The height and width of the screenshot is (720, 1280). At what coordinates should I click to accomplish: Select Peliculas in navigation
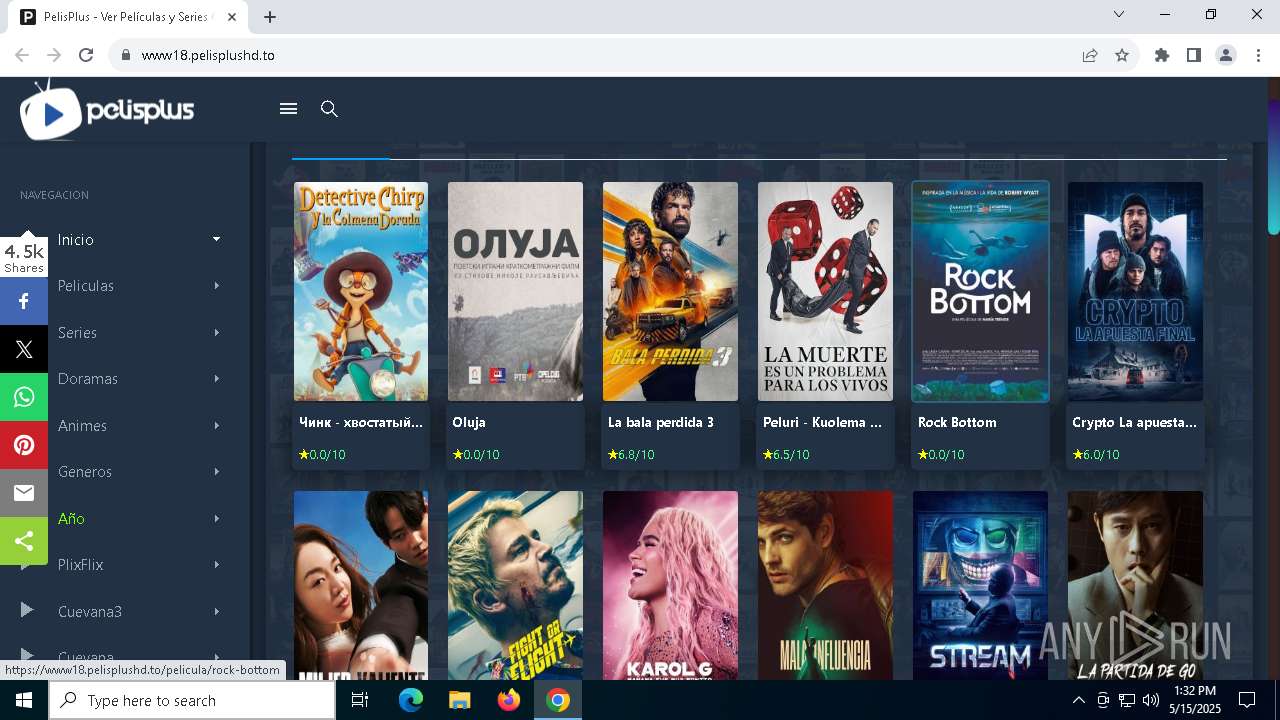pos(85,286)
